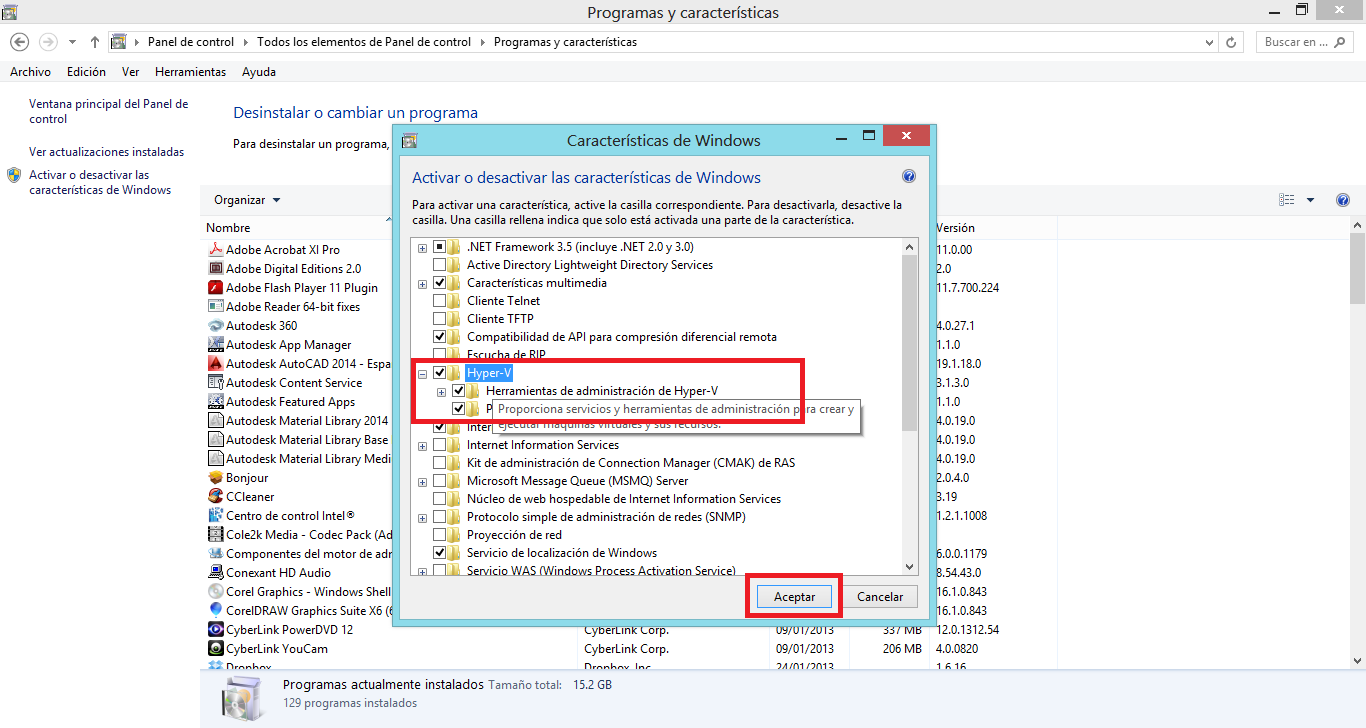
Task: Expand Protocolo simple de administración de redes
Action: pos(423,518)
